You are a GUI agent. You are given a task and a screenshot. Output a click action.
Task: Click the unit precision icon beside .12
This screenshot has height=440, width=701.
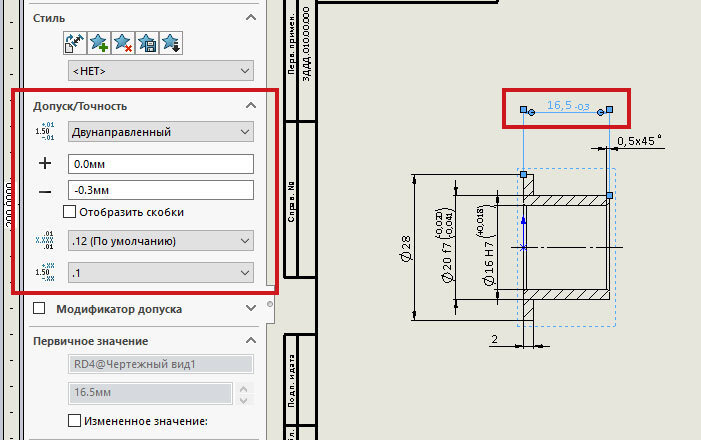point(45,241)
